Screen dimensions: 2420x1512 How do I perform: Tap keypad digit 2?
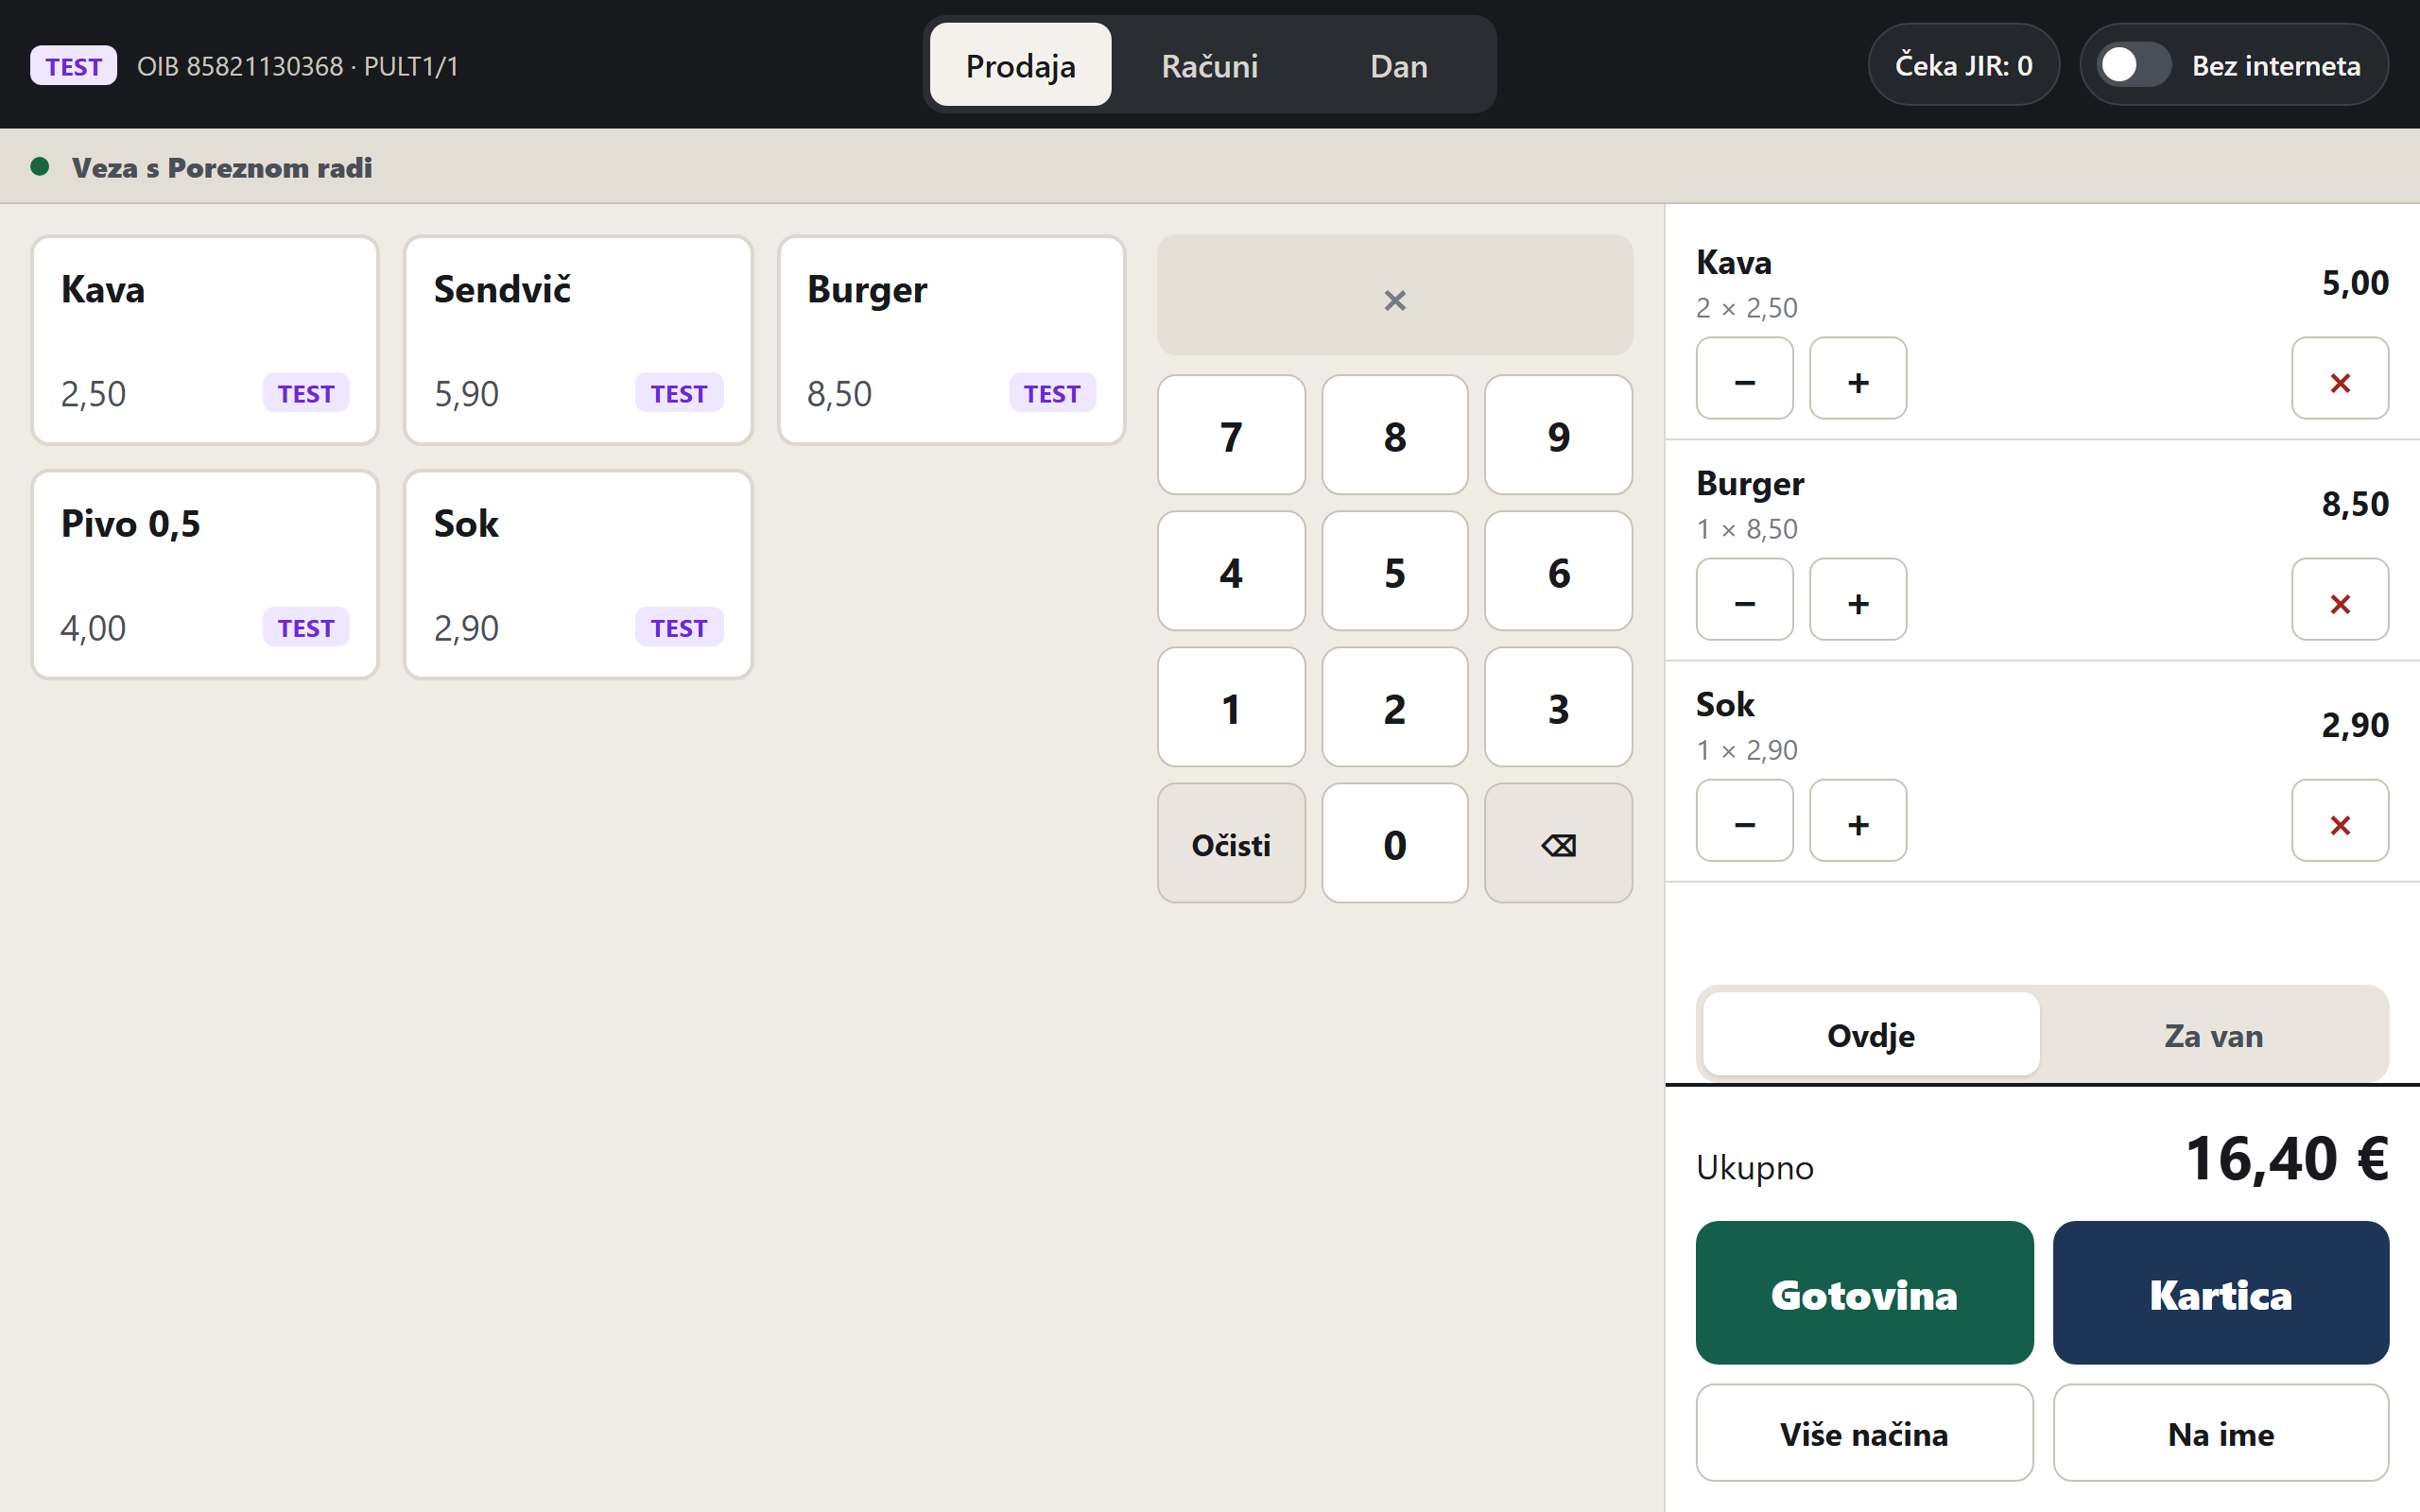[1394, 707]
